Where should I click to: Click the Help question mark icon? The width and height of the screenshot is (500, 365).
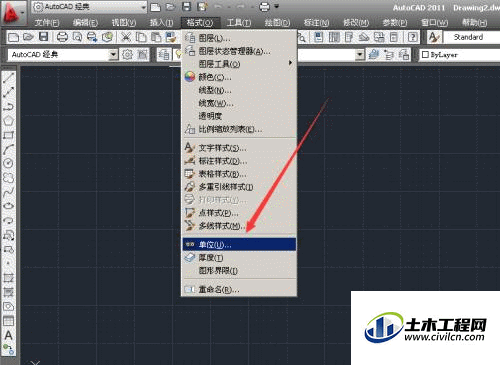click(413, 37)
